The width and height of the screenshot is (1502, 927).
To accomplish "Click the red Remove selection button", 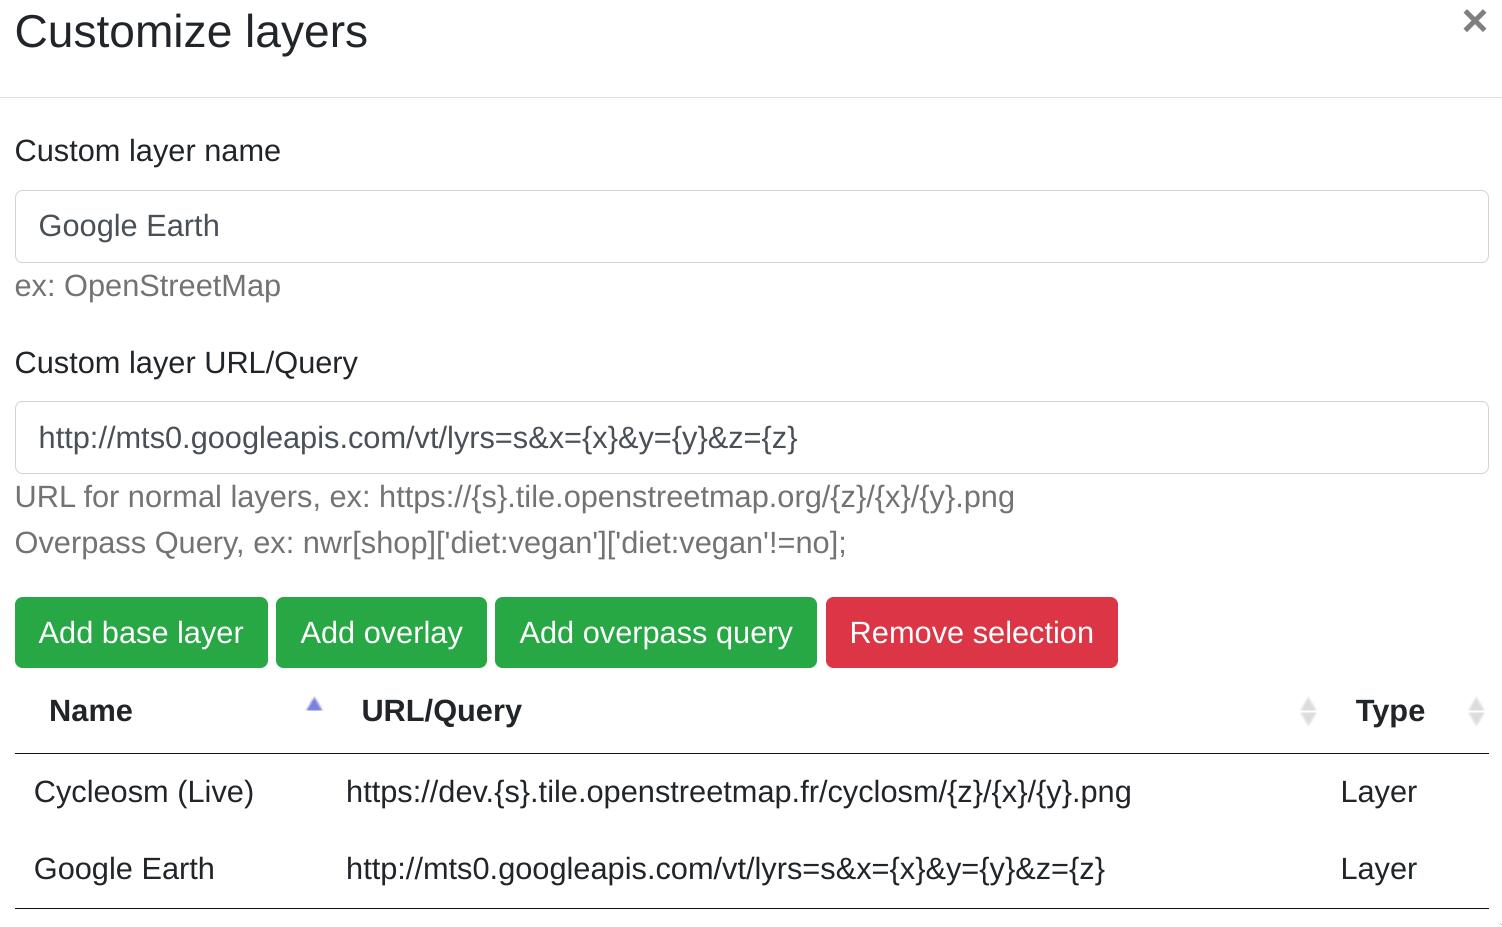I will point(971,633).
